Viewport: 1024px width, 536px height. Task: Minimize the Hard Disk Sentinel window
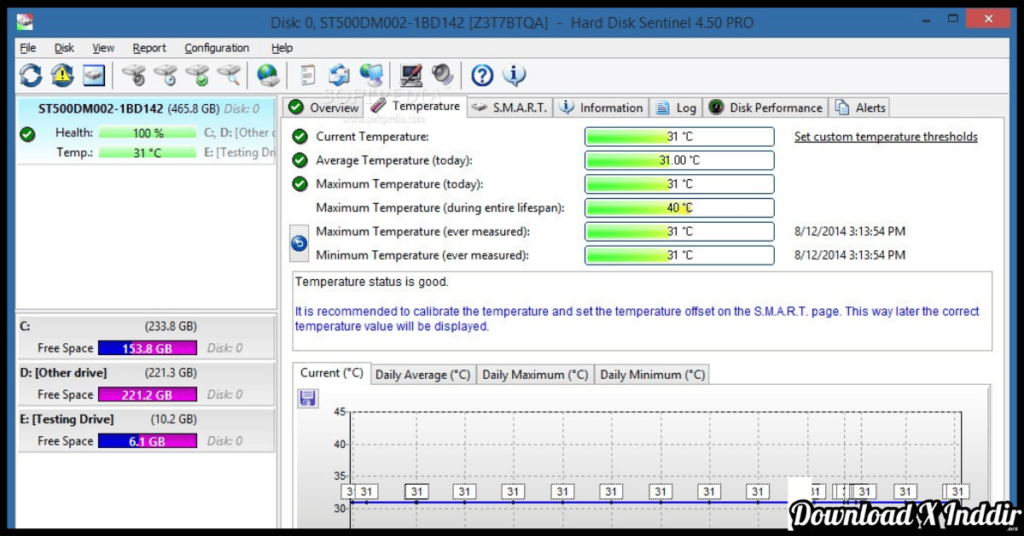tap(926, 20)
